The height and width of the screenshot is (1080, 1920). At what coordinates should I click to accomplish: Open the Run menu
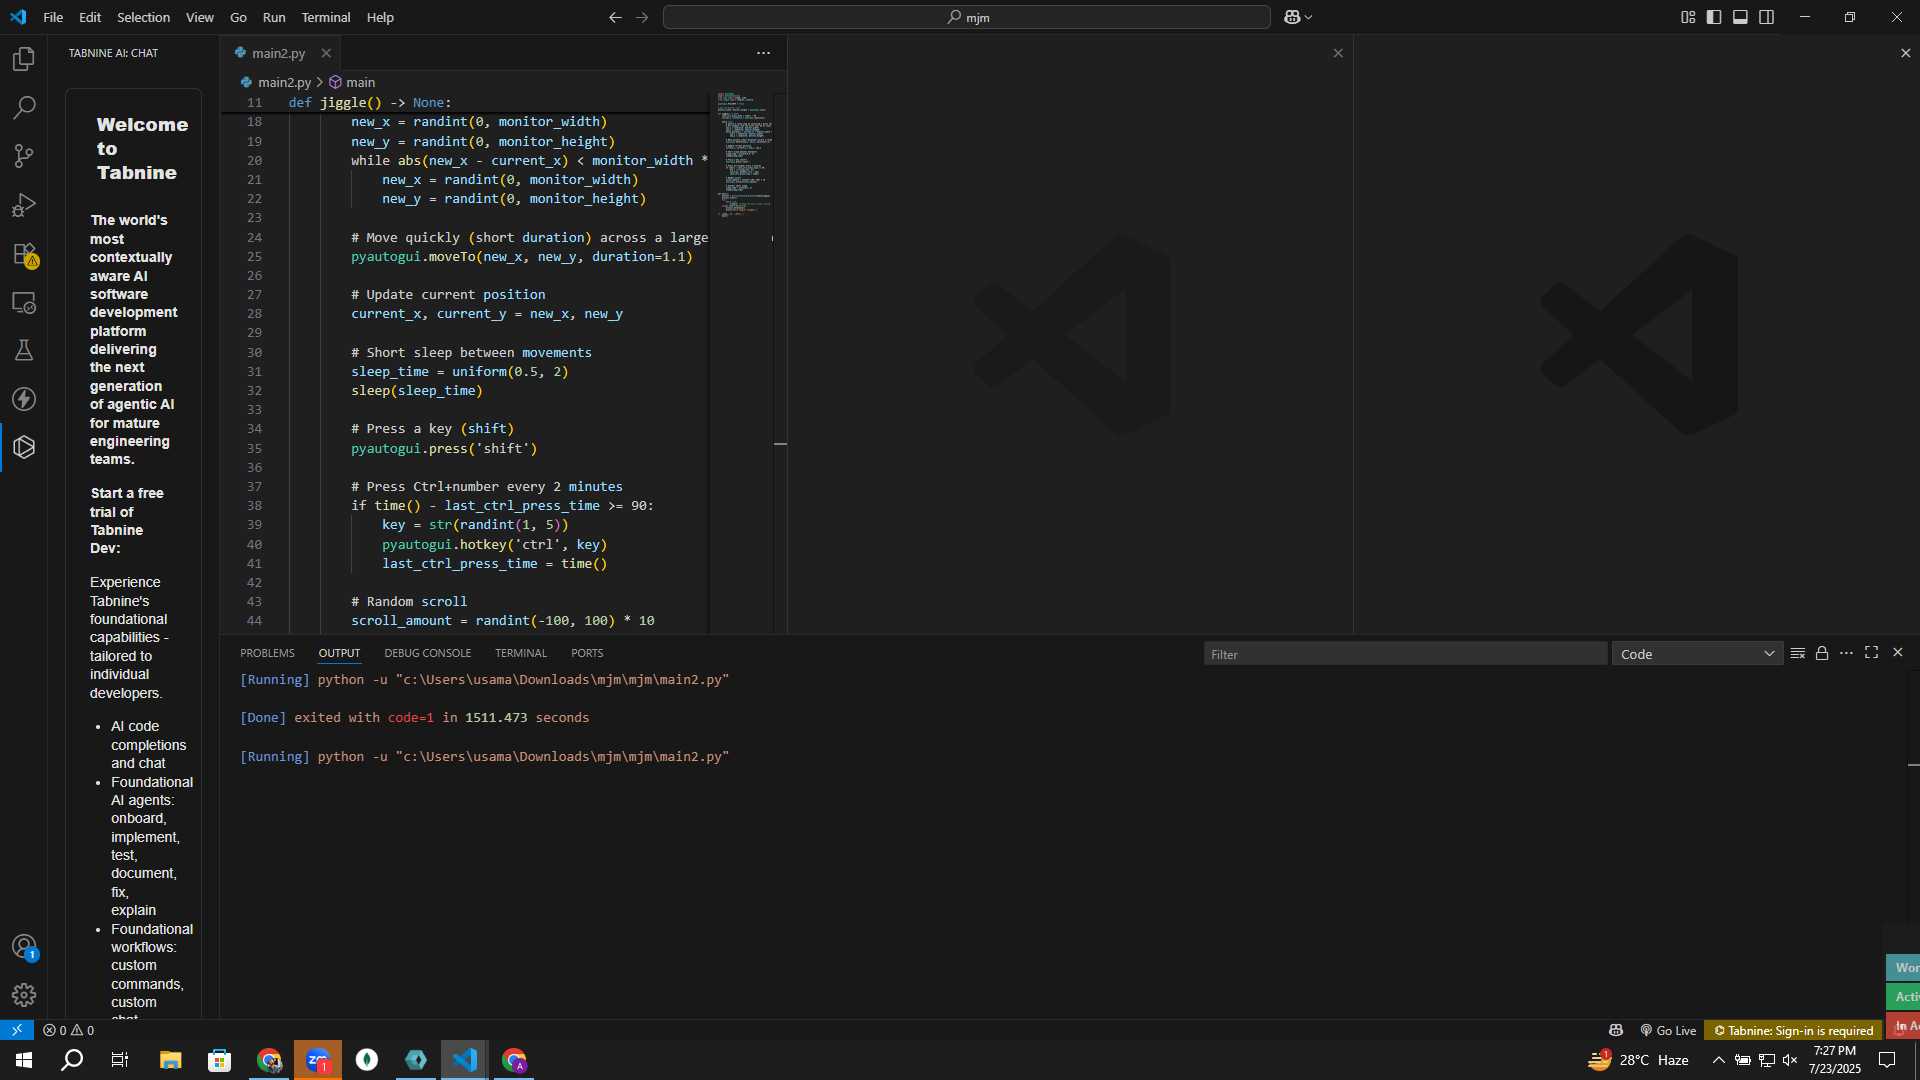pyautogui.click(x=274, y=17)
